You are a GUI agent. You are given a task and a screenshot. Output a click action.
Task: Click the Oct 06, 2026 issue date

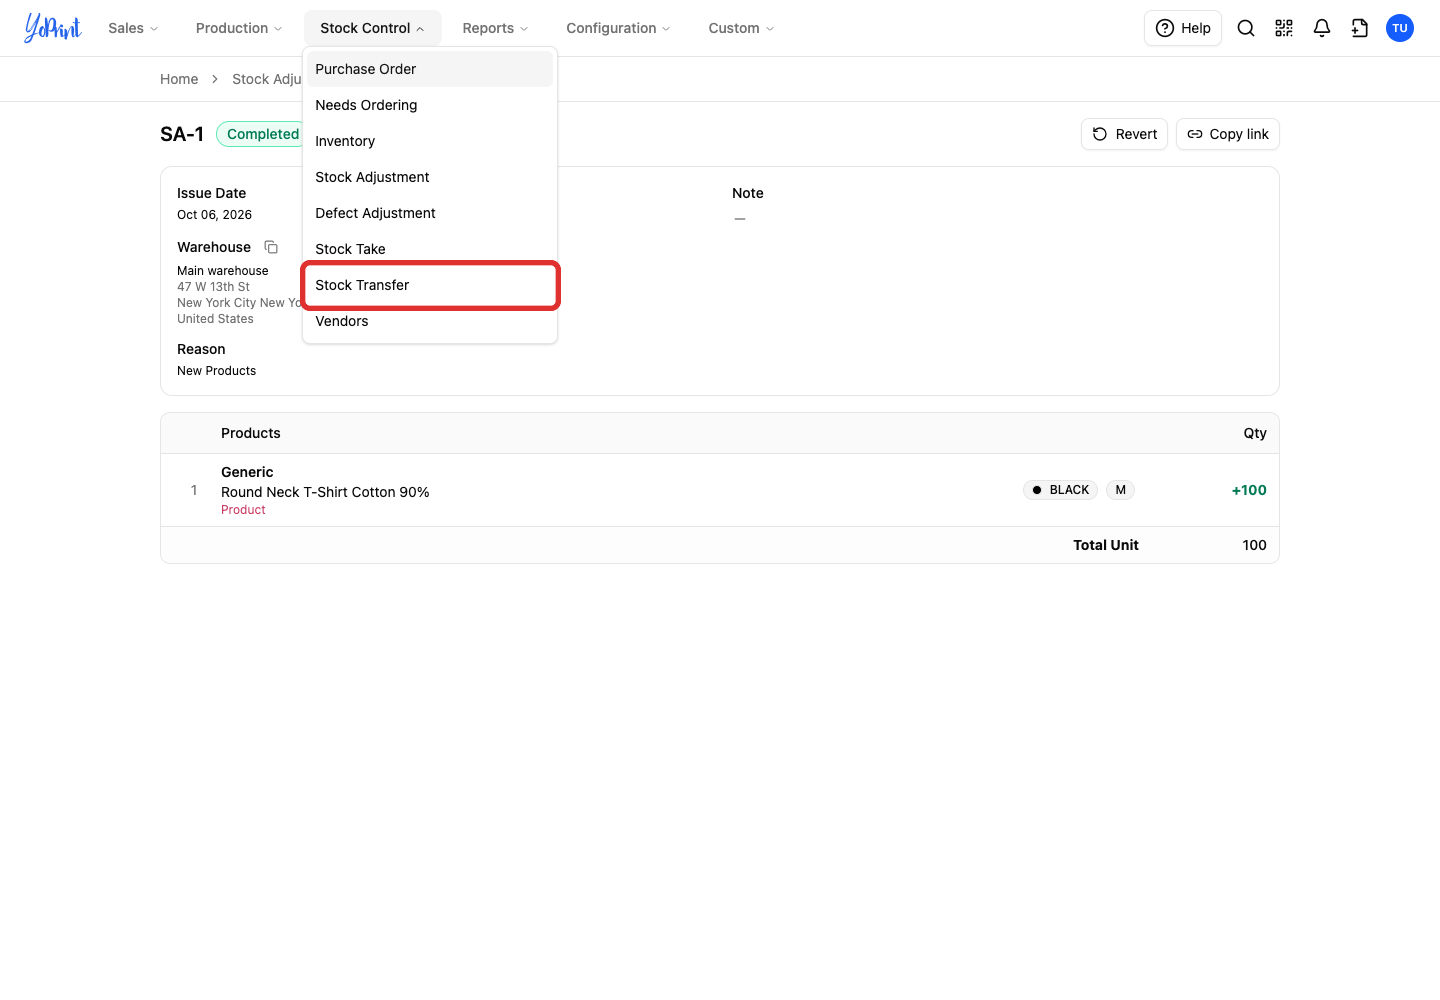click(214, 215)
